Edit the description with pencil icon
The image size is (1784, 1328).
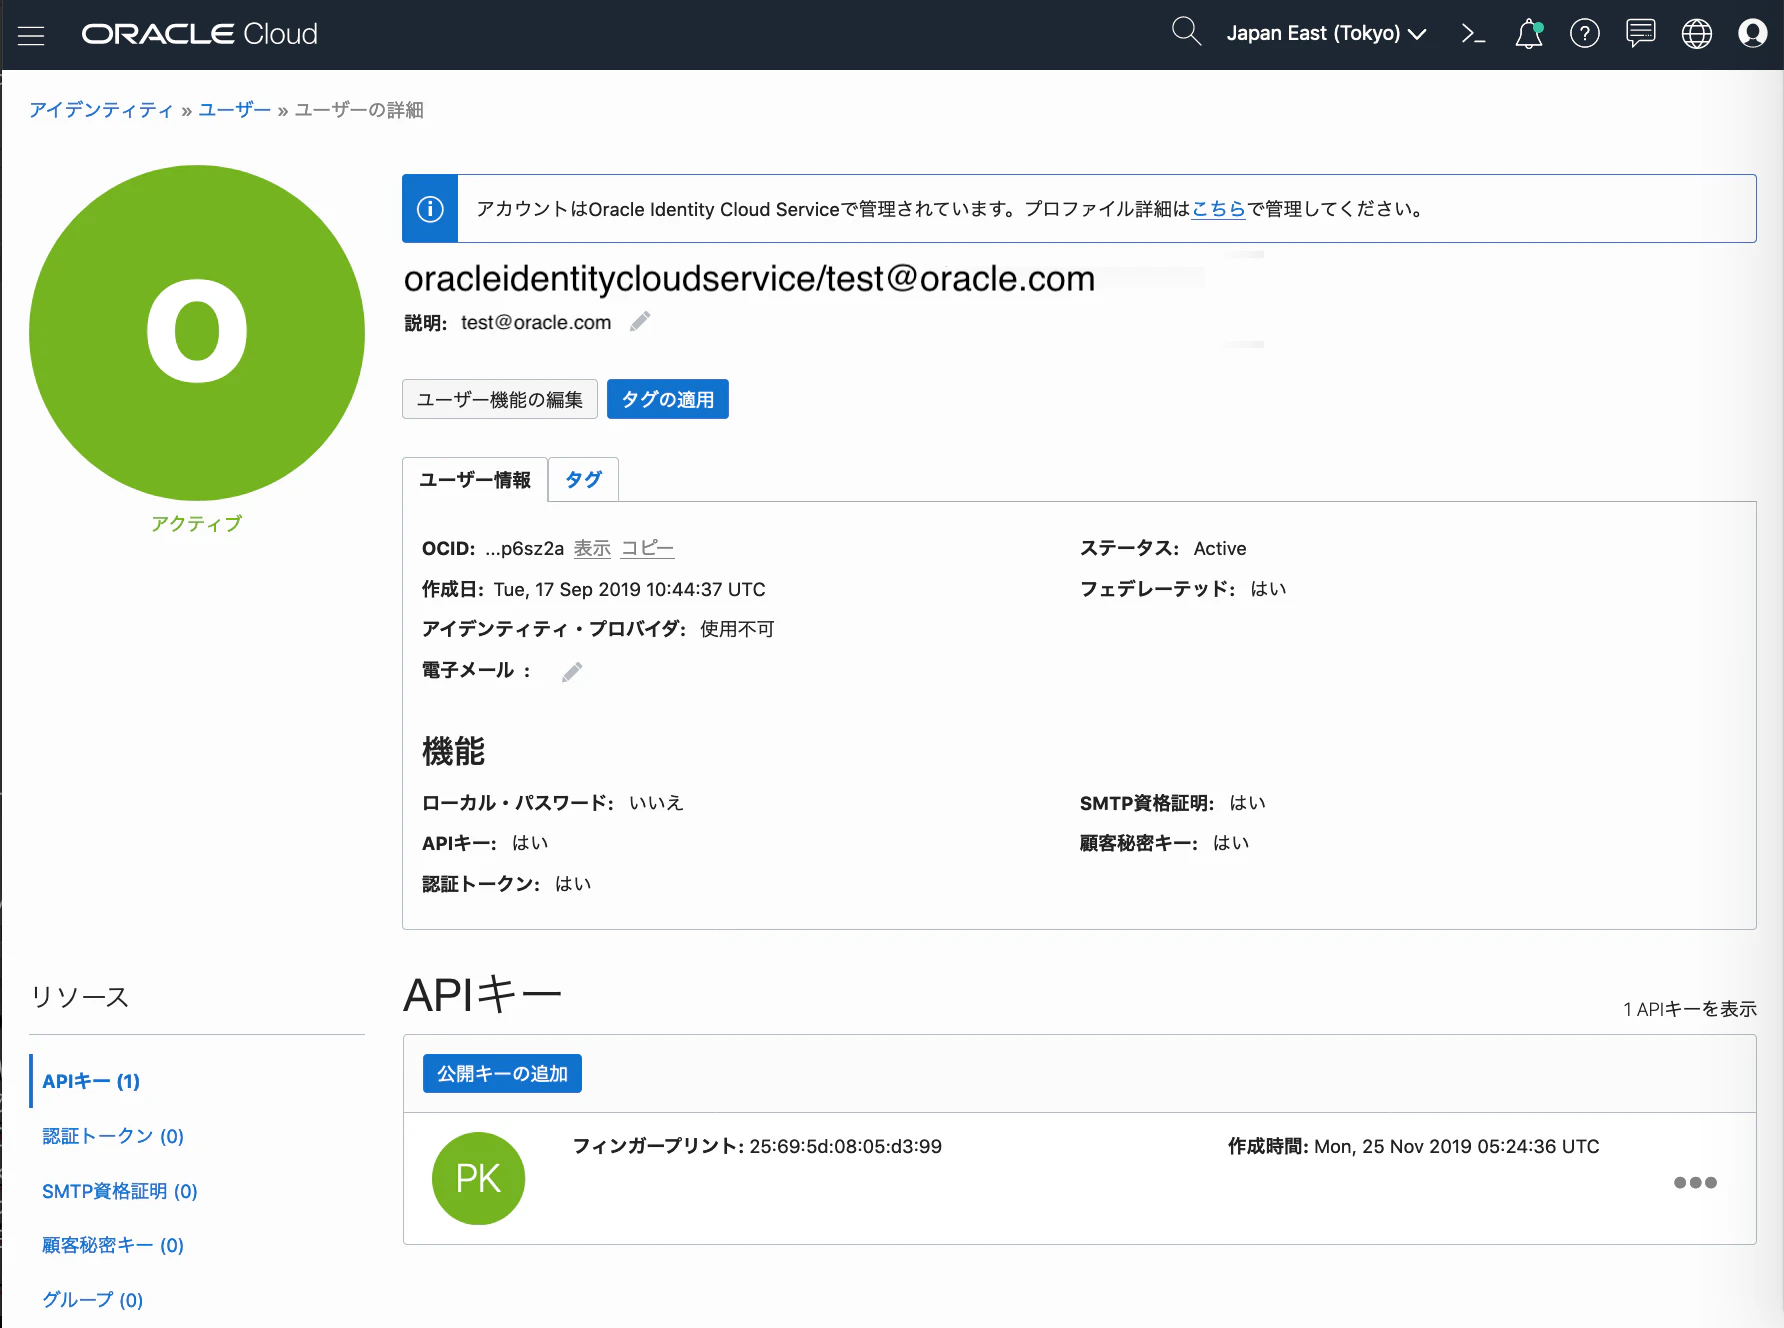tap(640, 322)
